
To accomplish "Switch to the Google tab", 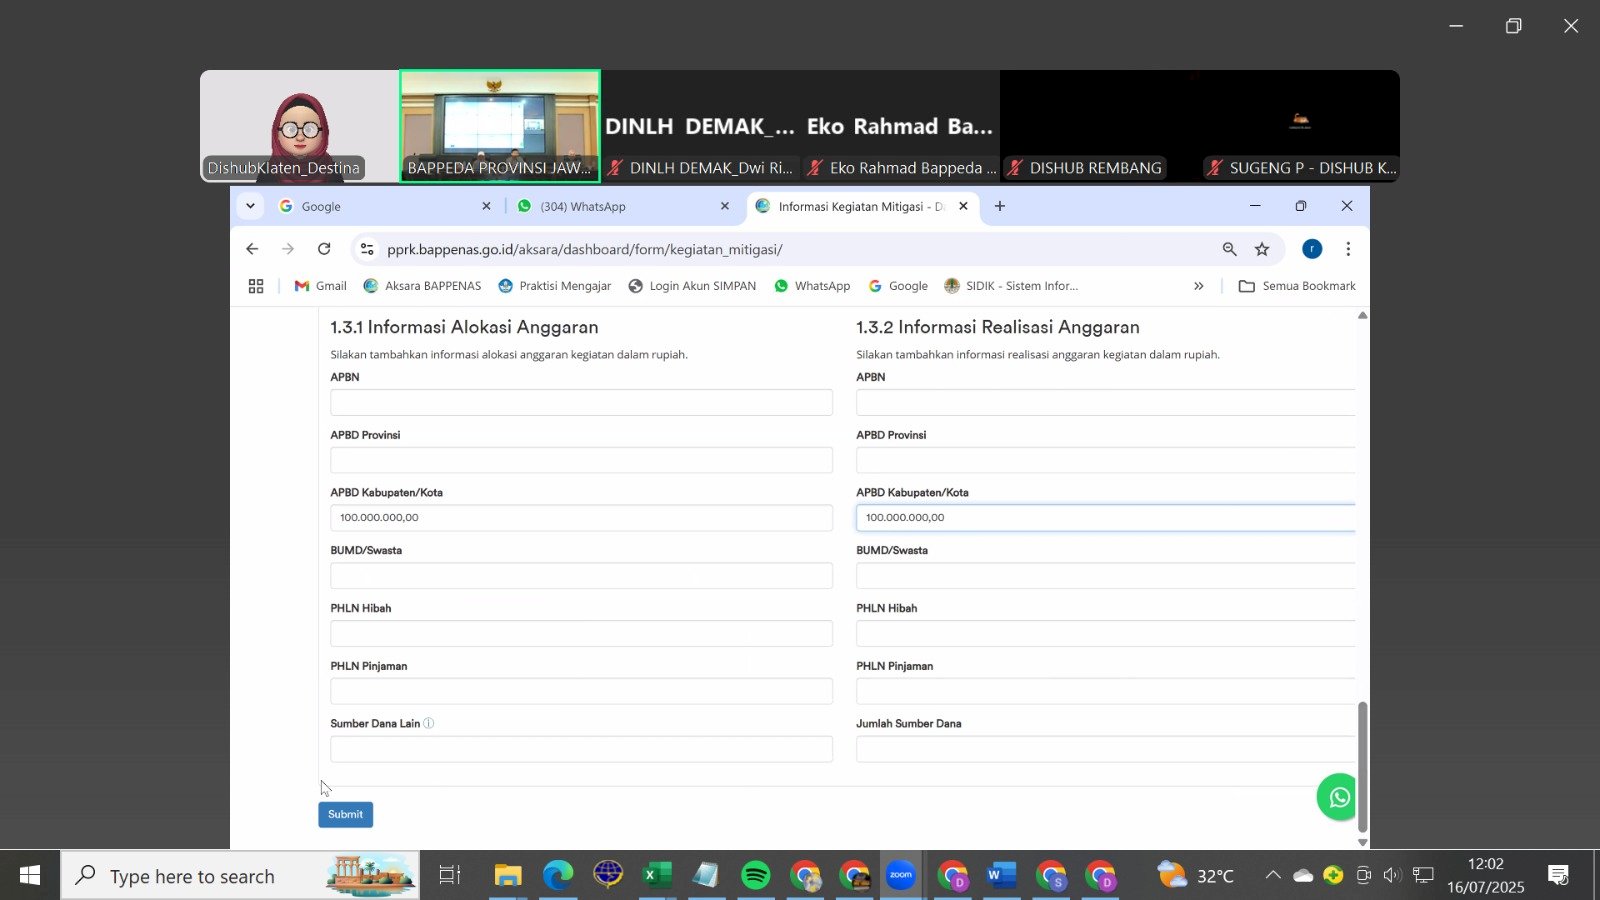I will click(385, 206).
